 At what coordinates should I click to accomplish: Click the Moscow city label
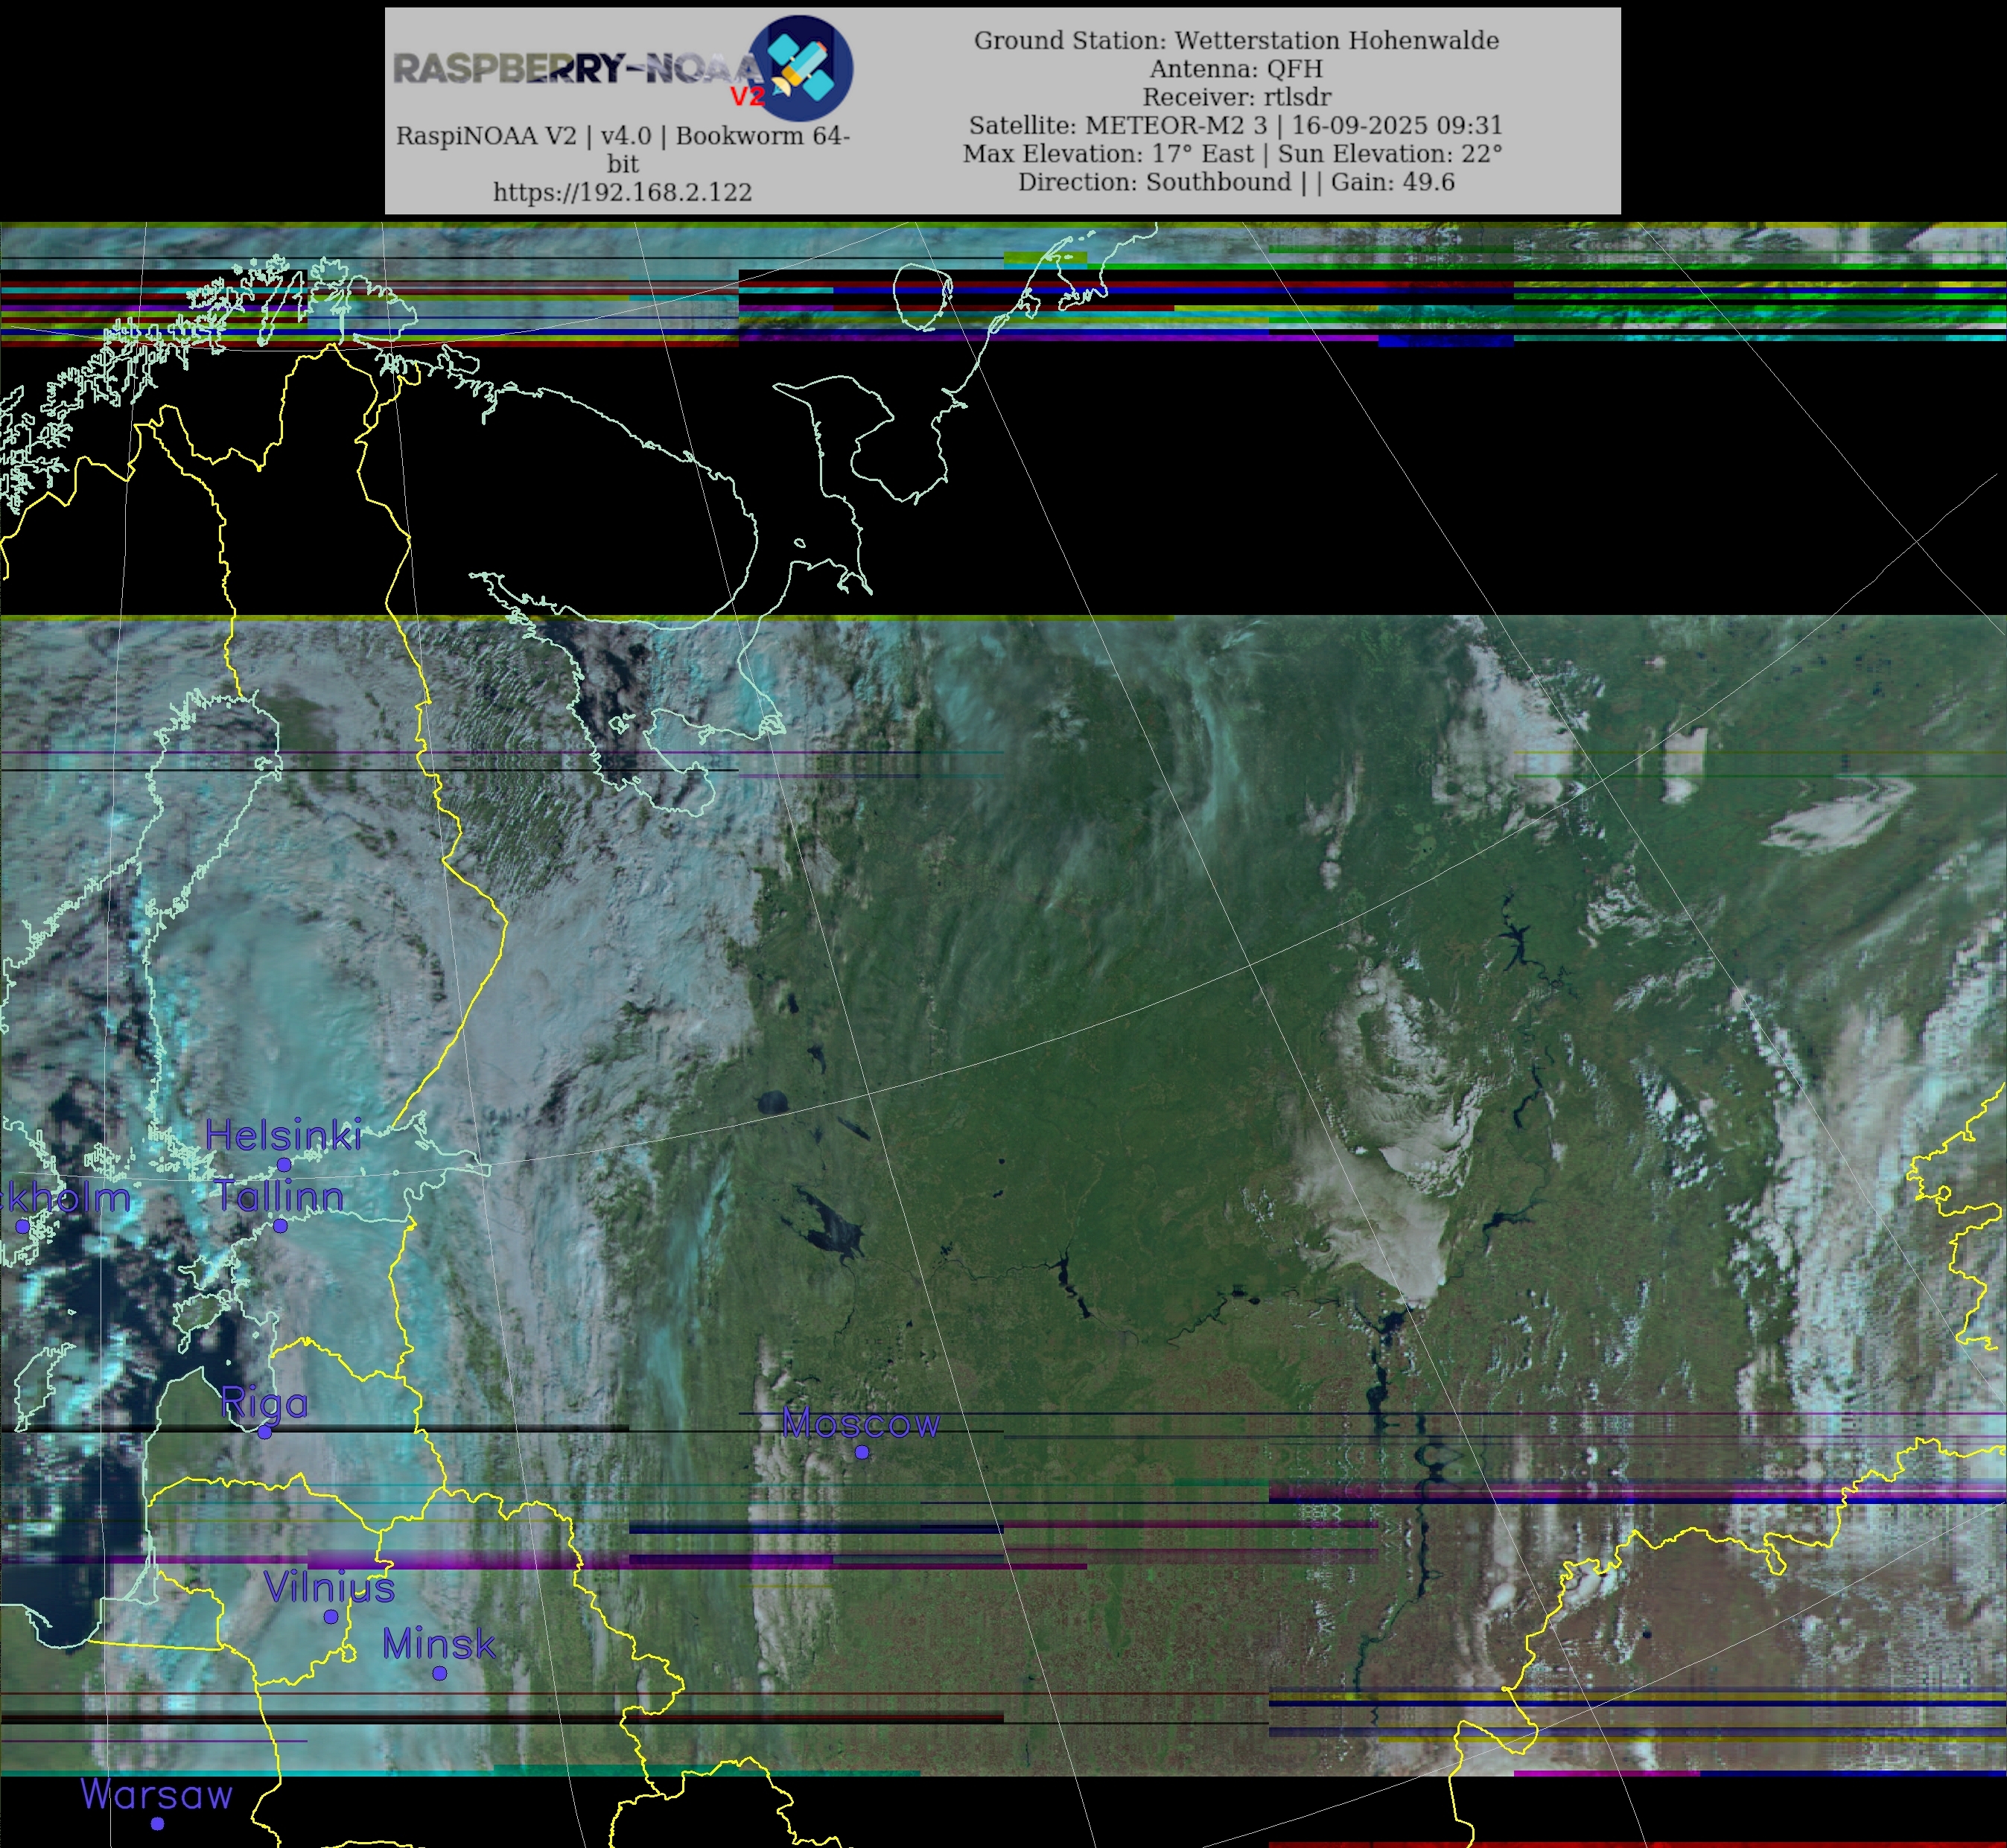(861, 1423)
